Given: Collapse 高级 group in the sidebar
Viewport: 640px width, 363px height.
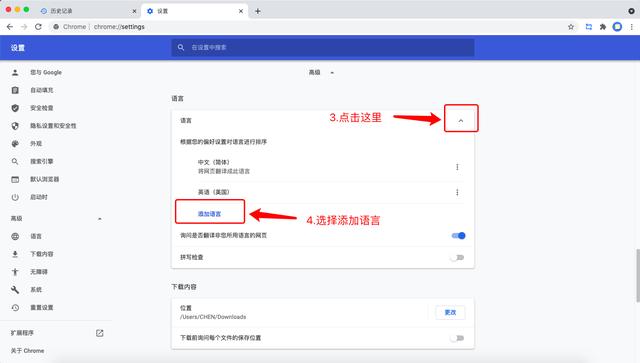Looking at the screenshot, I should [x=100, y=219].
